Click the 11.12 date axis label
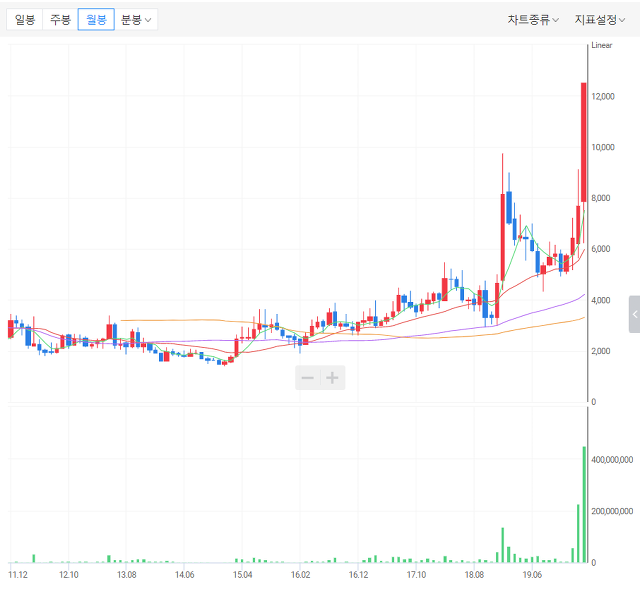The width and height of the screenshot is (640, 589). coord(18,575)
